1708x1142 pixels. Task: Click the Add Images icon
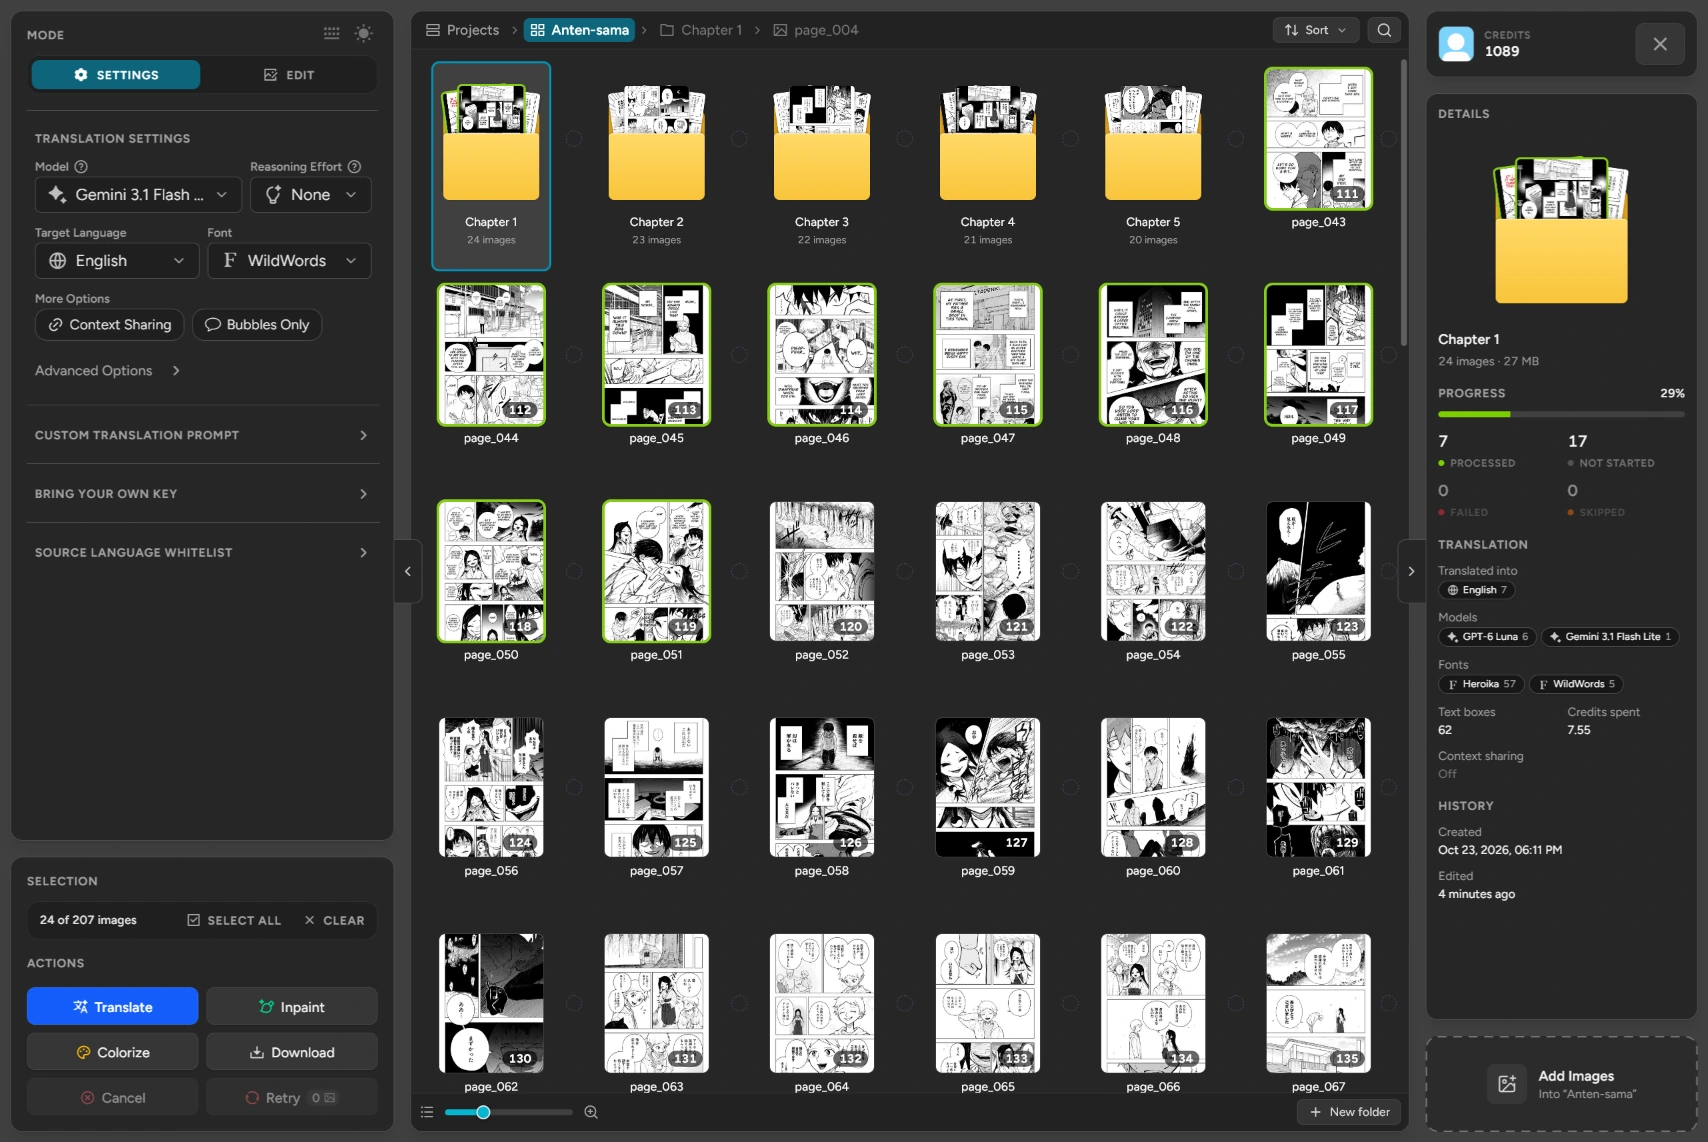point(1507,1084)
